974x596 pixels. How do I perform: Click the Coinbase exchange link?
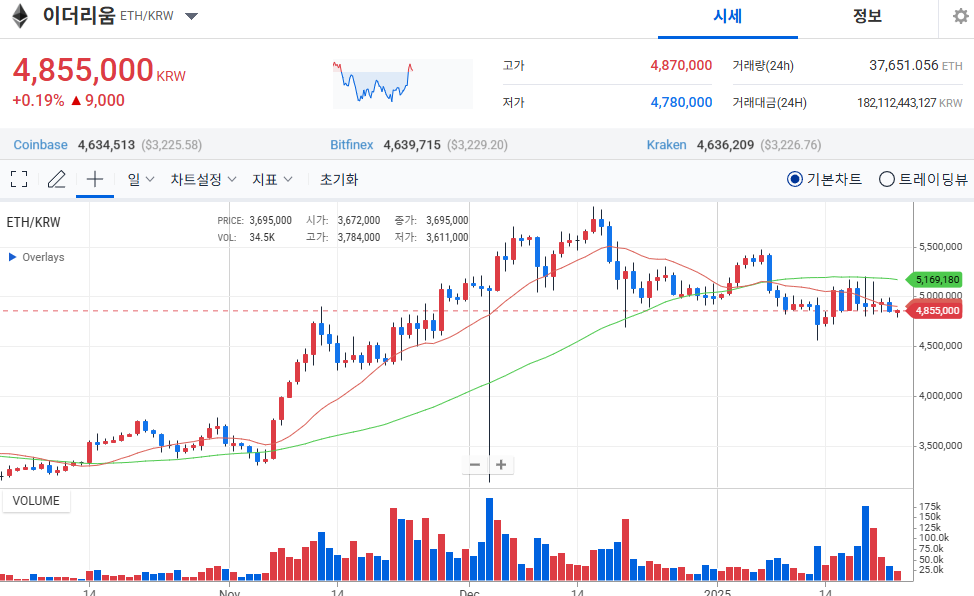click(40, 145)
